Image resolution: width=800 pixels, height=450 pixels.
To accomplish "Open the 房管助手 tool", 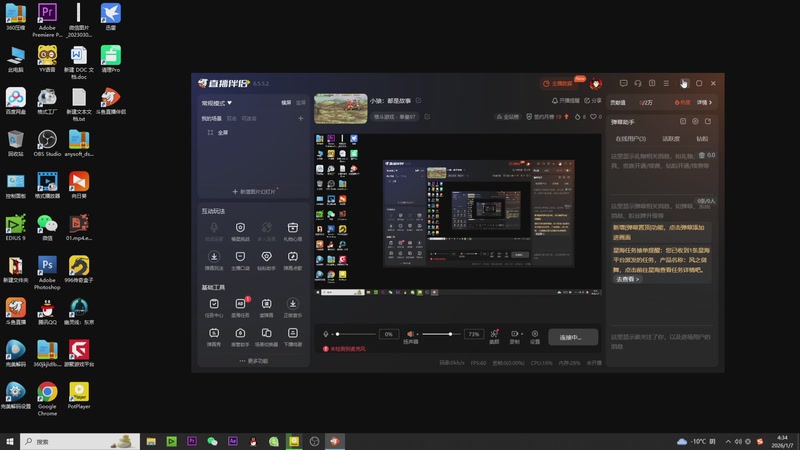I will tap(240, 337).
